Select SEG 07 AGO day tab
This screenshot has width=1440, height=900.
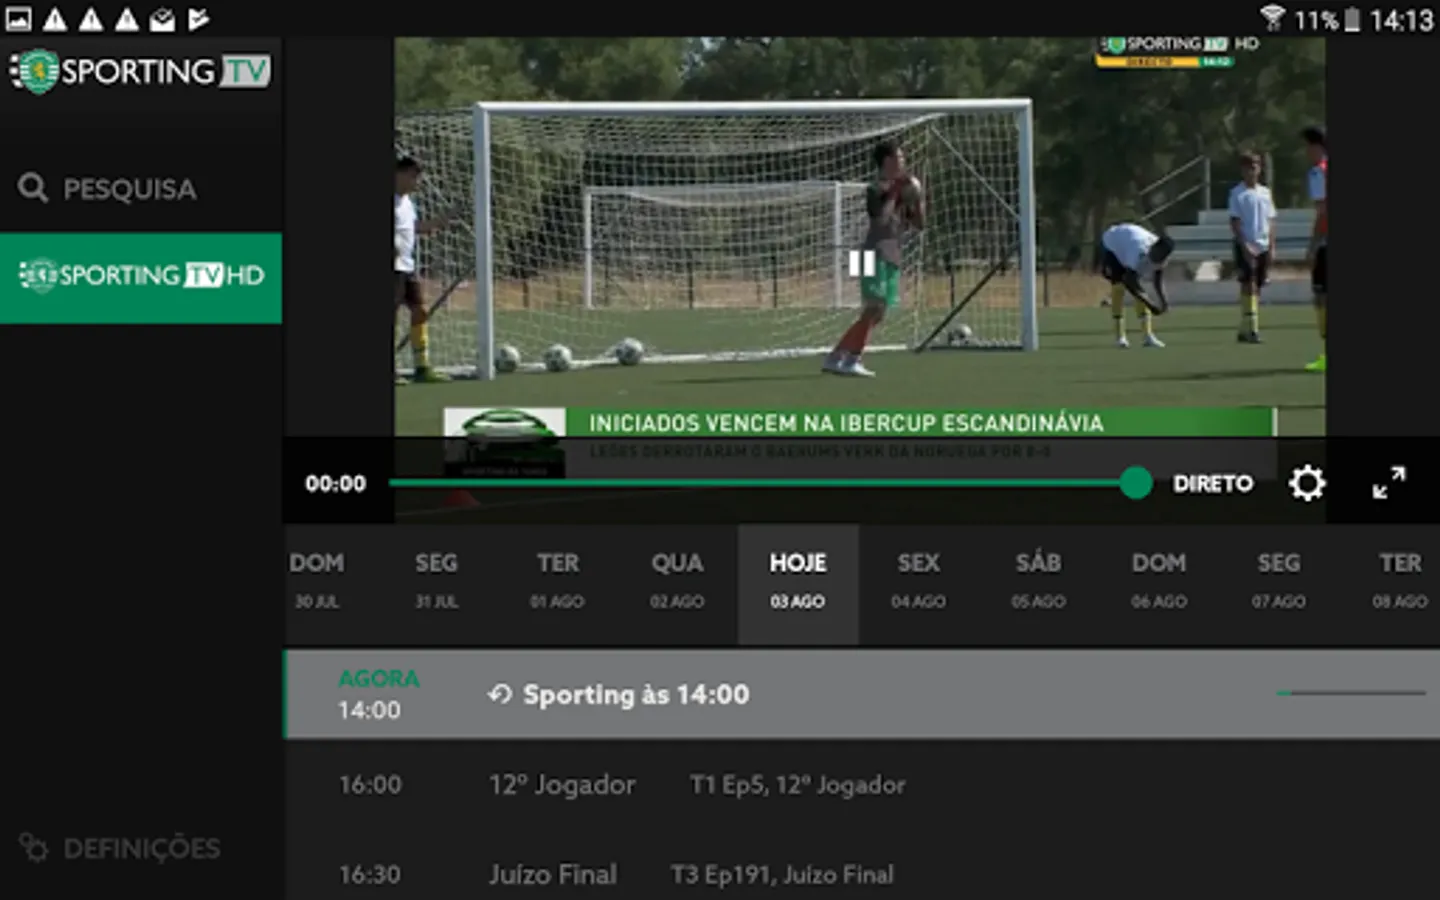pos(1279,584)
